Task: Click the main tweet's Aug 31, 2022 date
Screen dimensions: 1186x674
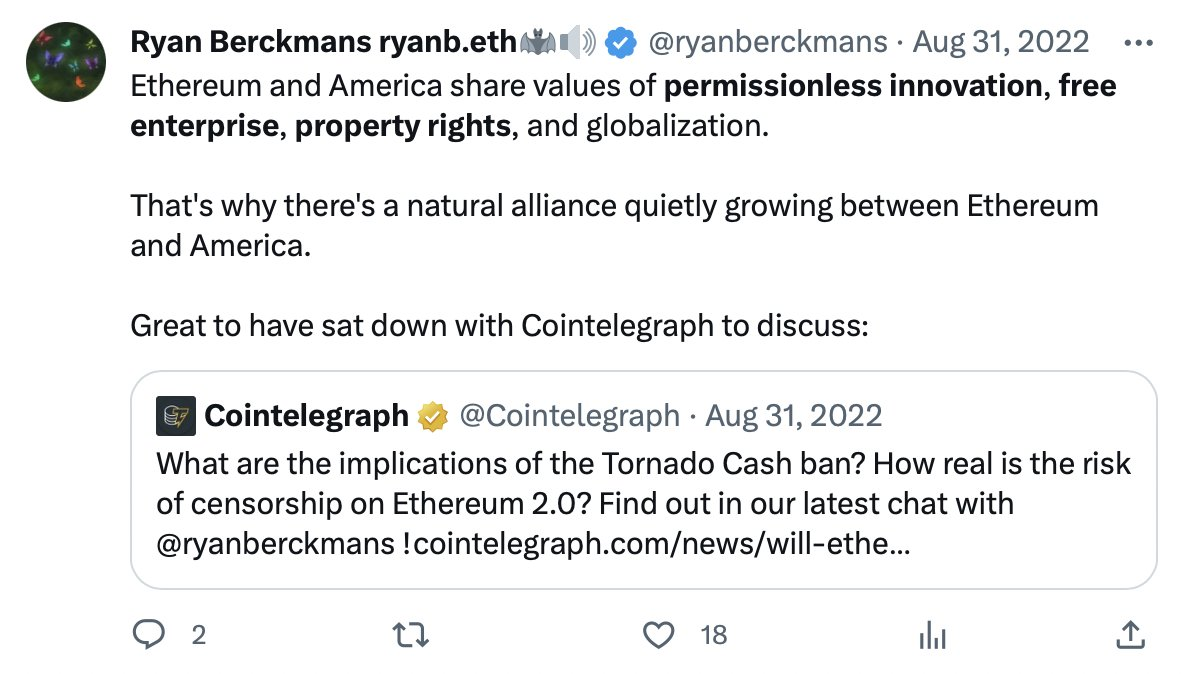Action: pyautogui.click(x=1000, y=43)
